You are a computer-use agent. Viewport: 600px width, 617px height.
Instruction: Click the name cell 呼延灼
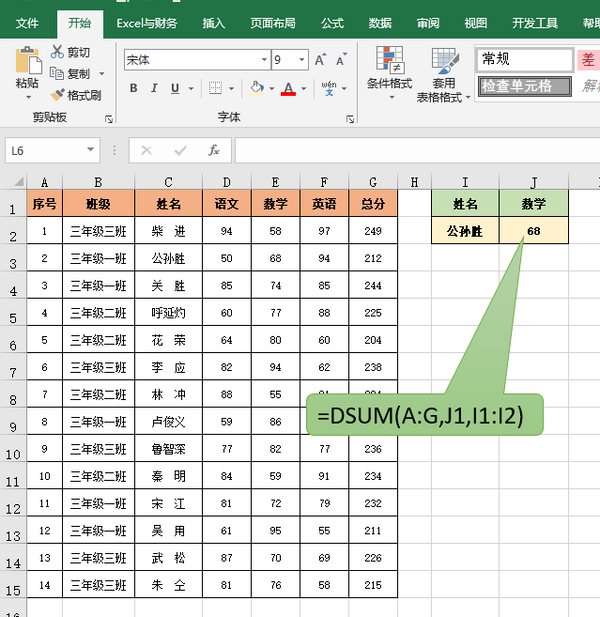tap(168, 313)
